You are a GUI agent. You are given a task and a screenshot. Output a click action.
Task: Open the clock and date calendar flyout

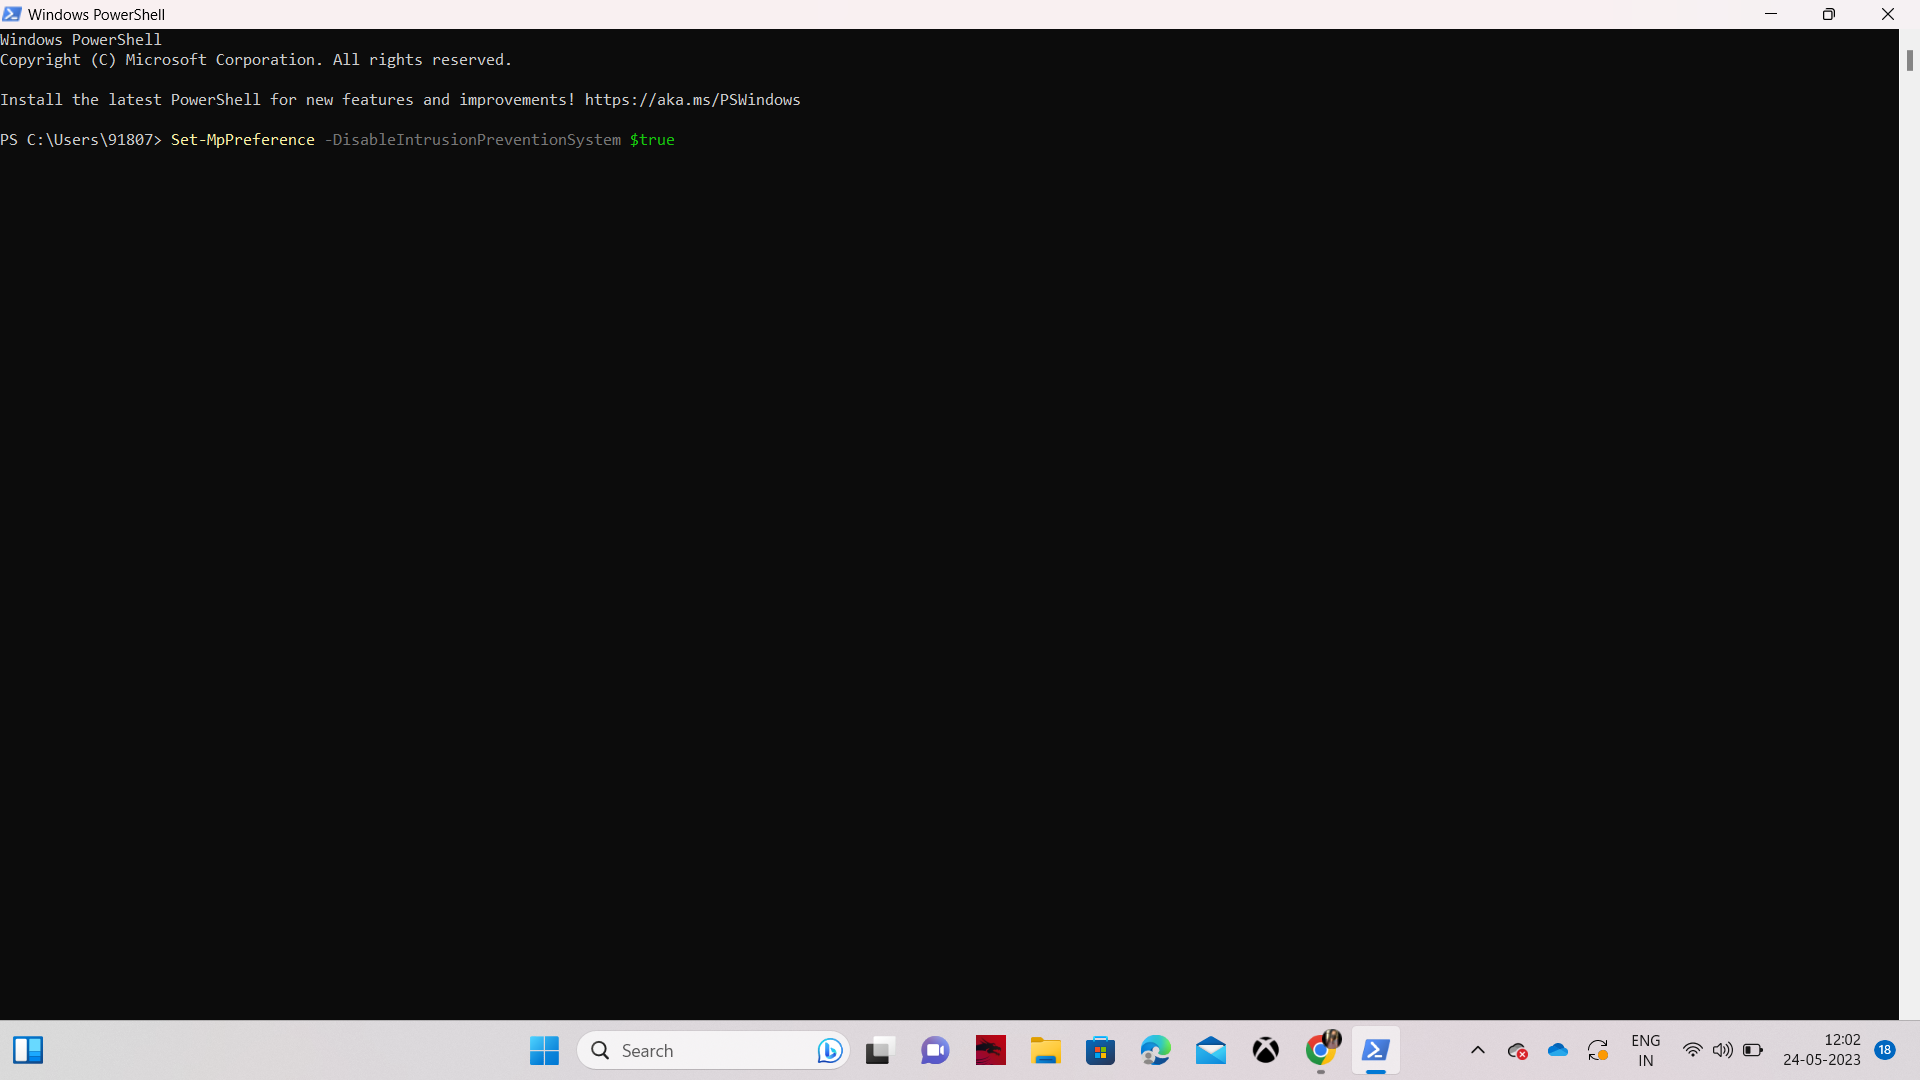tap(1821, 1050)
